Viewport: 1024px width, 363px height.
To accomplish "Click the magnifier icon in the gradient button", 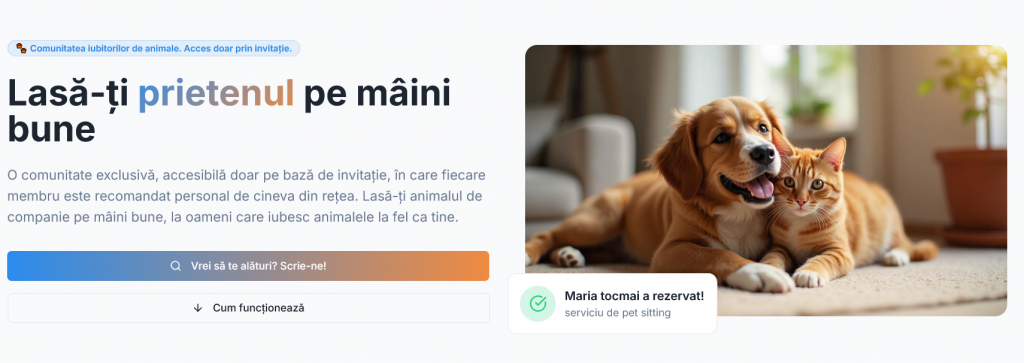I will [x=176, y=266].
